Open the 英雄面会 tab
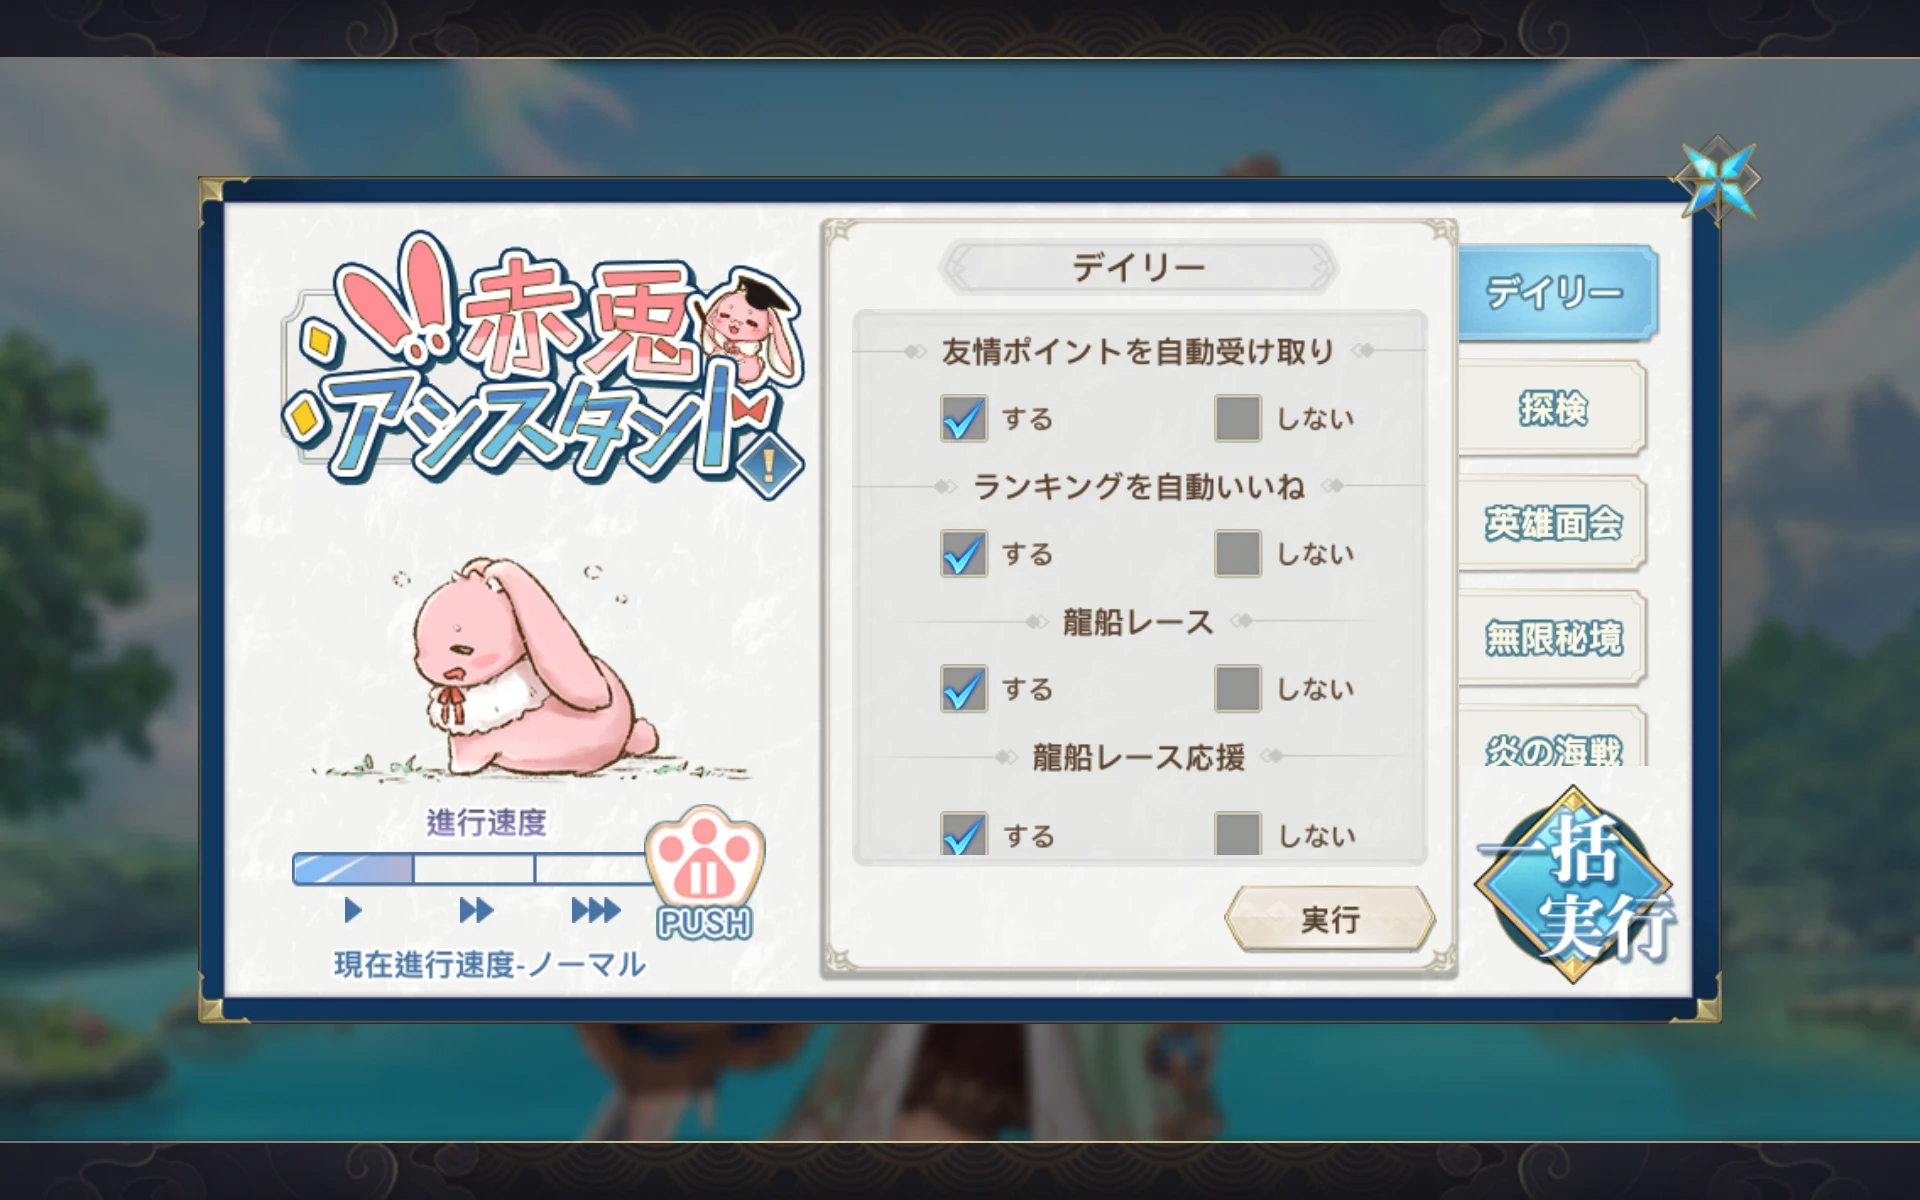The height and width of the screenshot is (1200, 1920). pos(1552,523)
